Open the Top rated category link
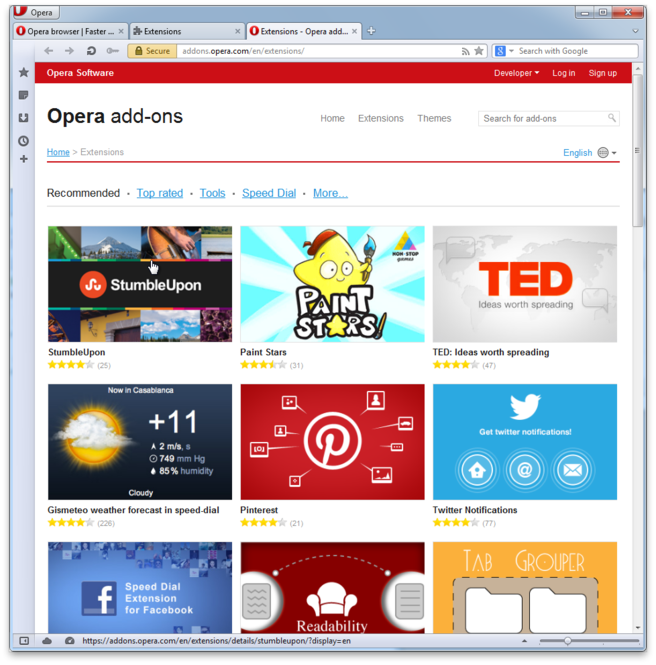 click(x=160, y=193)
